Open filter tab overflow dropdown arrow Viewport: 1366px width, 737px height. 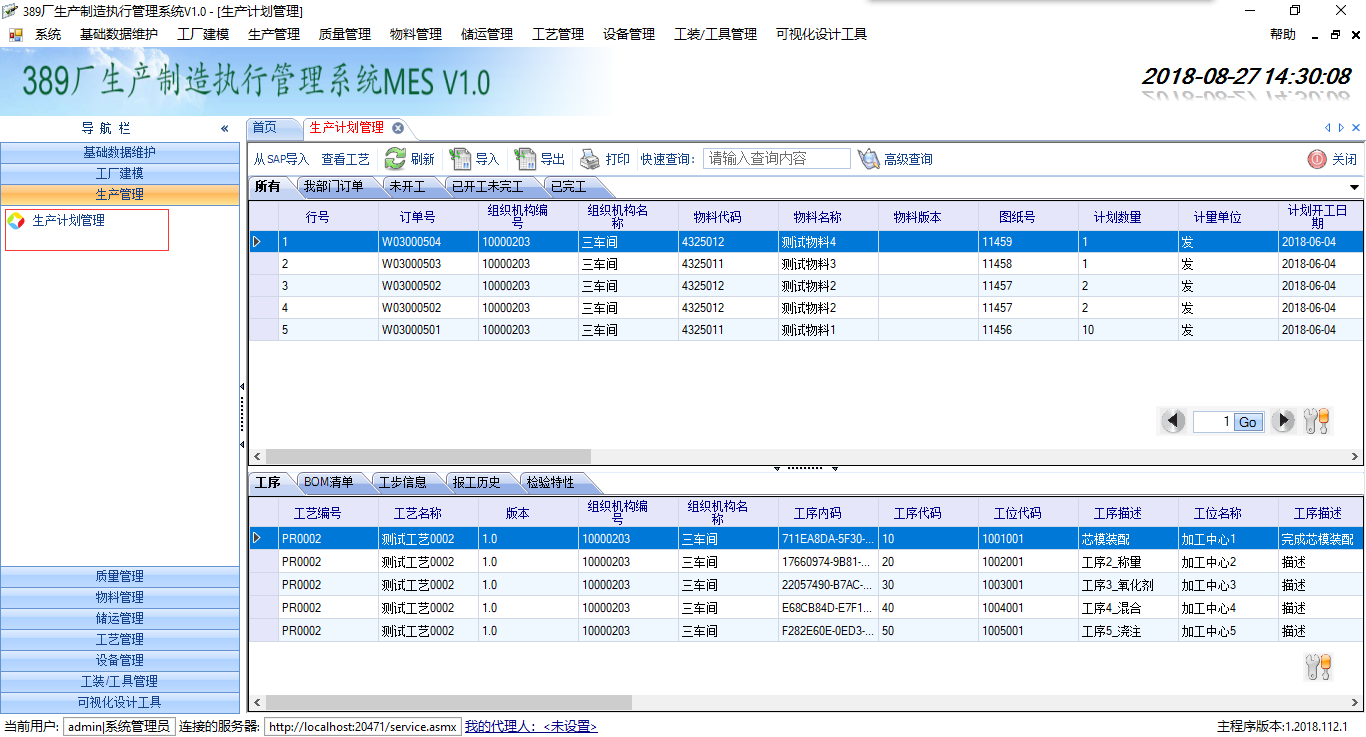[1355, 187]
